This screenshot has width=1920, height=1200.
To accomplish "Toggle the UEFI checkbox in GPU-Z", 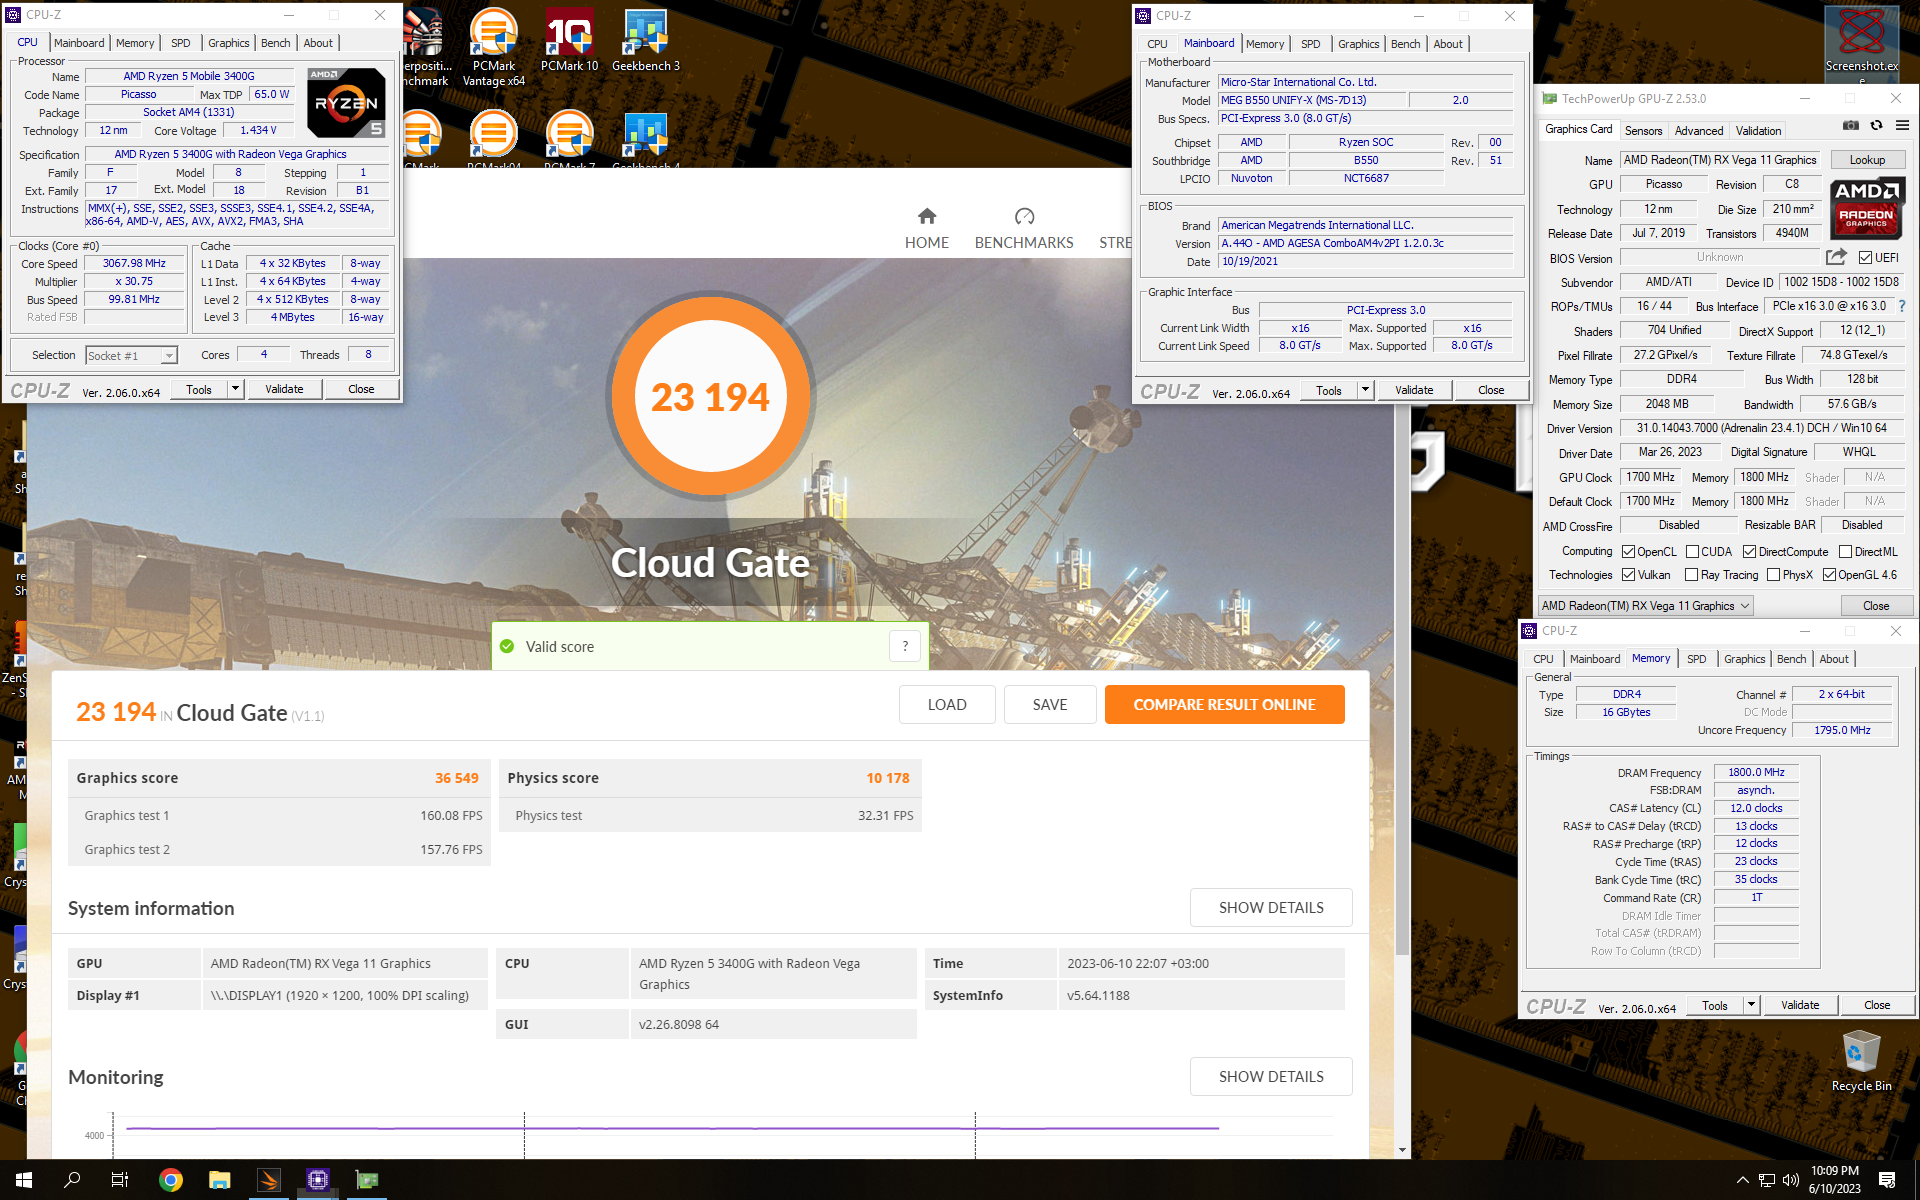I will (1865, 258).
